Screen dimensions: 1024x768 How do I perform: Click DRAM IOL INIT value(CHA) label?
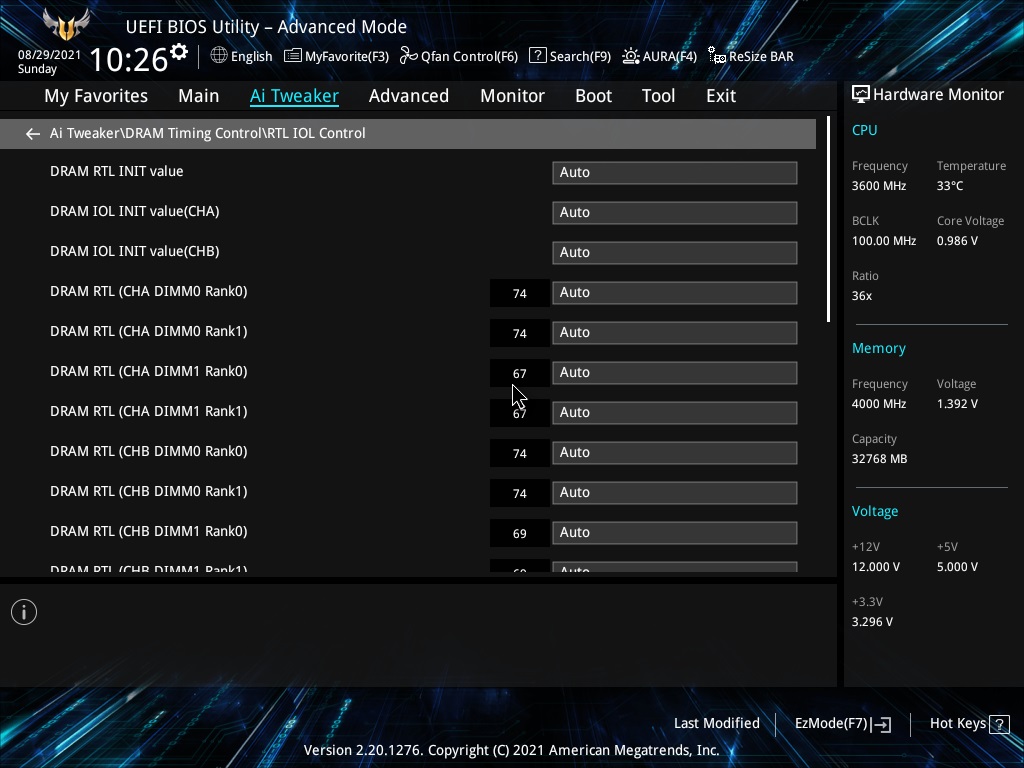(135, 211)
